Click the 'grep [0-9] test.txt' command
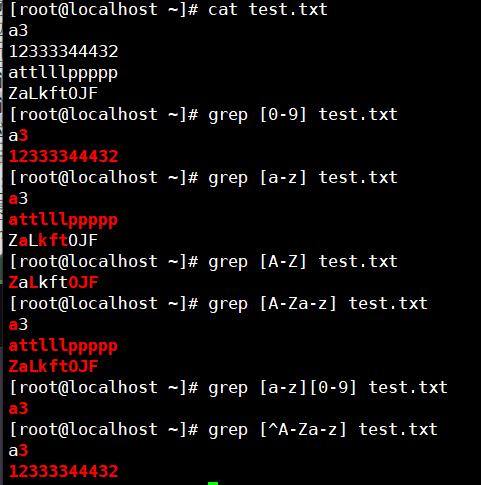 click(303, 115)
